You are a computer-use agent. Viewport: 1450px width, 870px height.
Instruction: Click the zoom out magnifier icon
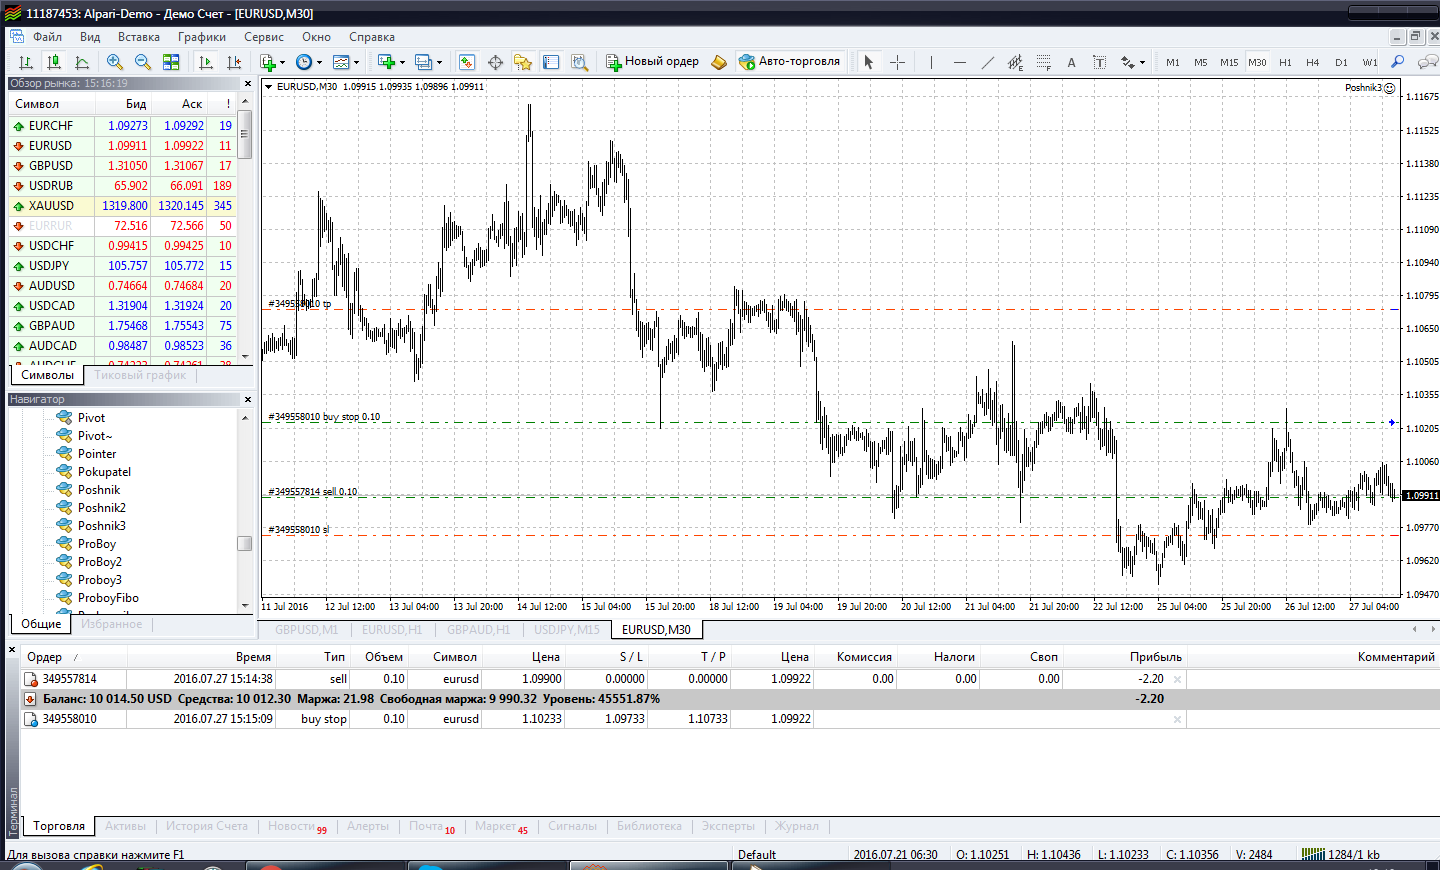point(143,62)
